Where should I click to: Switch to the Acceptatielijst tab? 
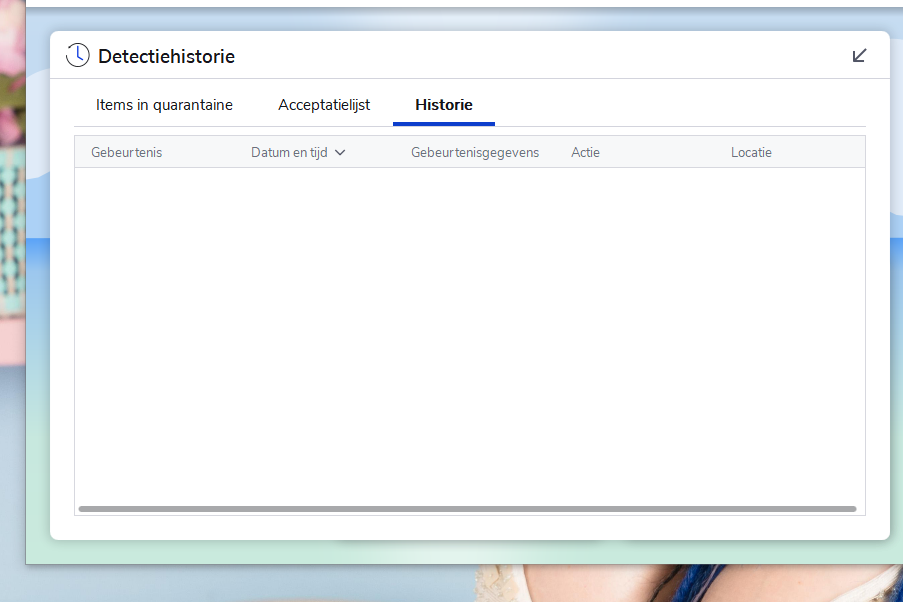tap(324, 105)
